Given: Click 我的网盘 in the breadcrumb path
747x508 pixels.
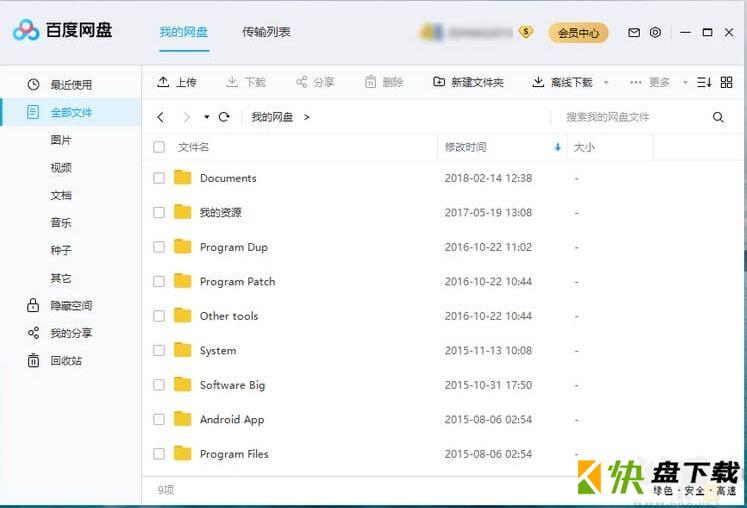Looking at the screenshot, I should click(x=272, y=117).
